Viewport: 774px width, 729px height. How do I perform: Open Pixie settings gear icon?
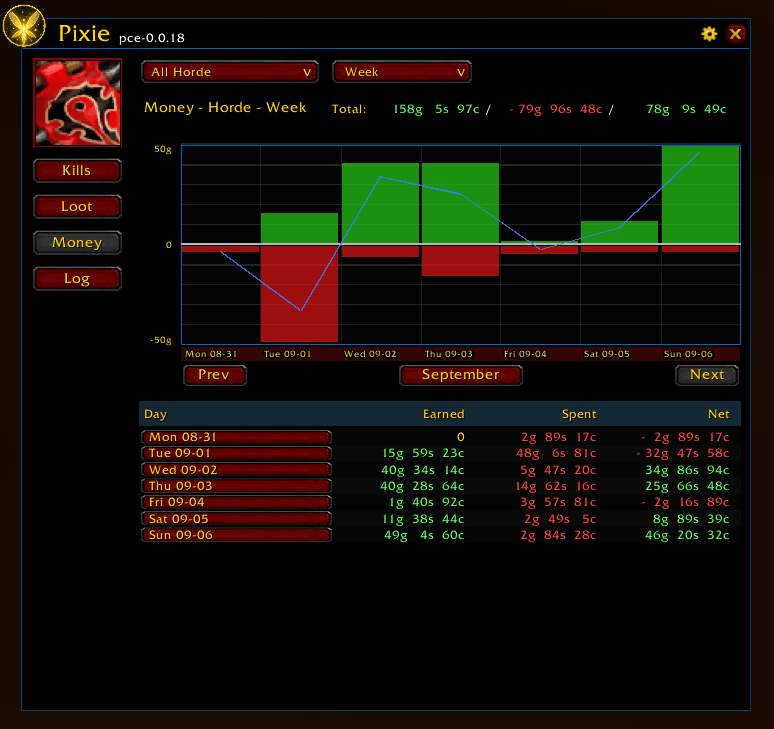tap(709, 34)
